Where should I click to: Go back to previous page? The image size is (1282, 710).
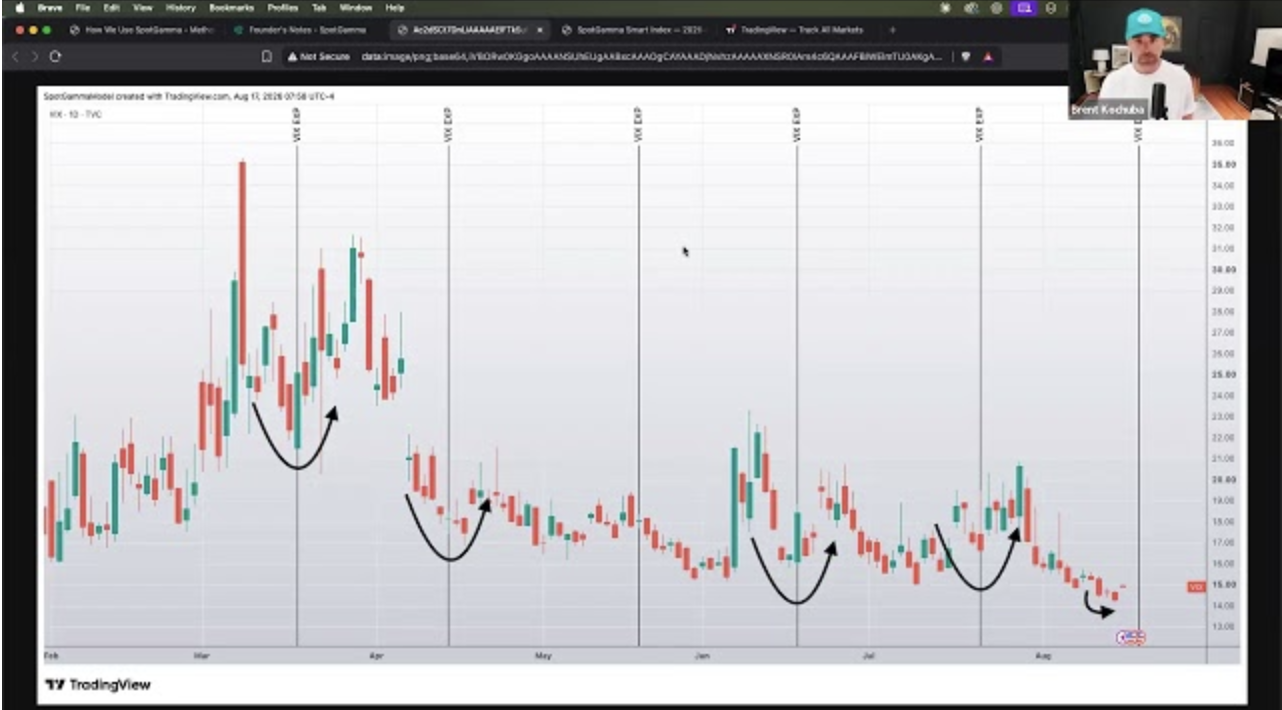pyautogui.click(x=16, y=57)
